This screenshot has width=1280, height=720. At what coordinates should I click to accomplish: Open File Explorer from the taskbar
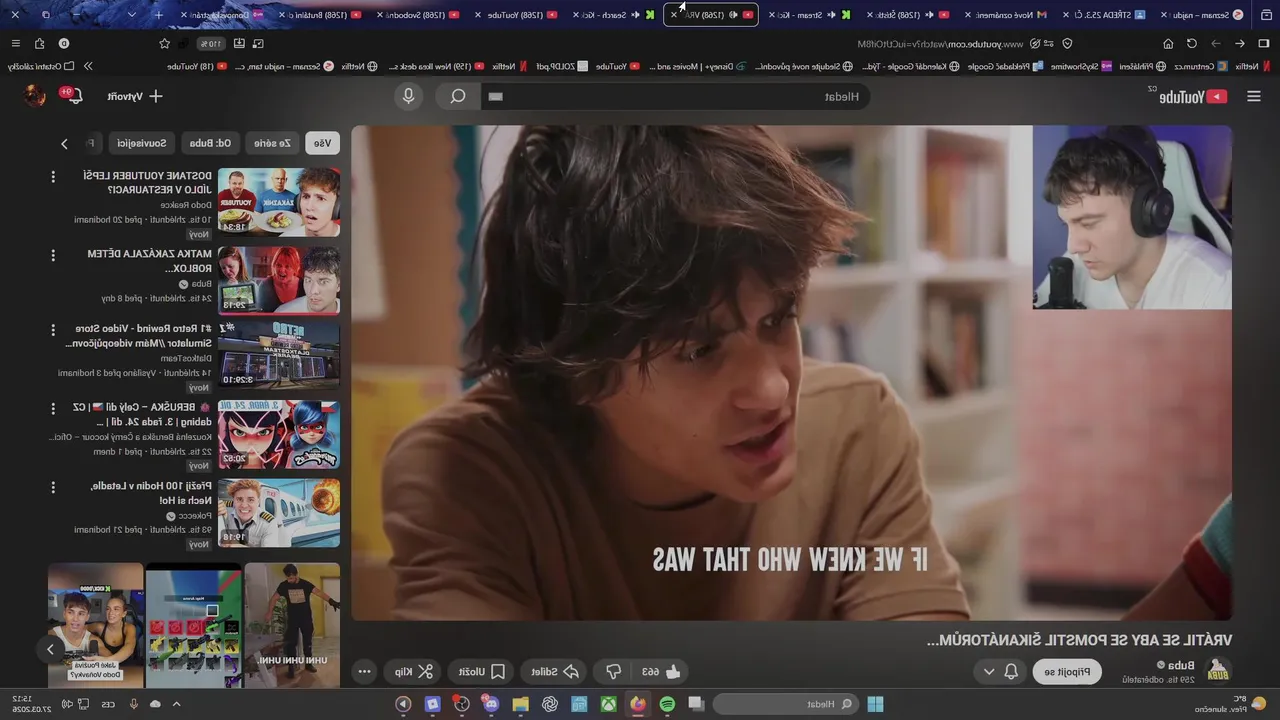520,704
